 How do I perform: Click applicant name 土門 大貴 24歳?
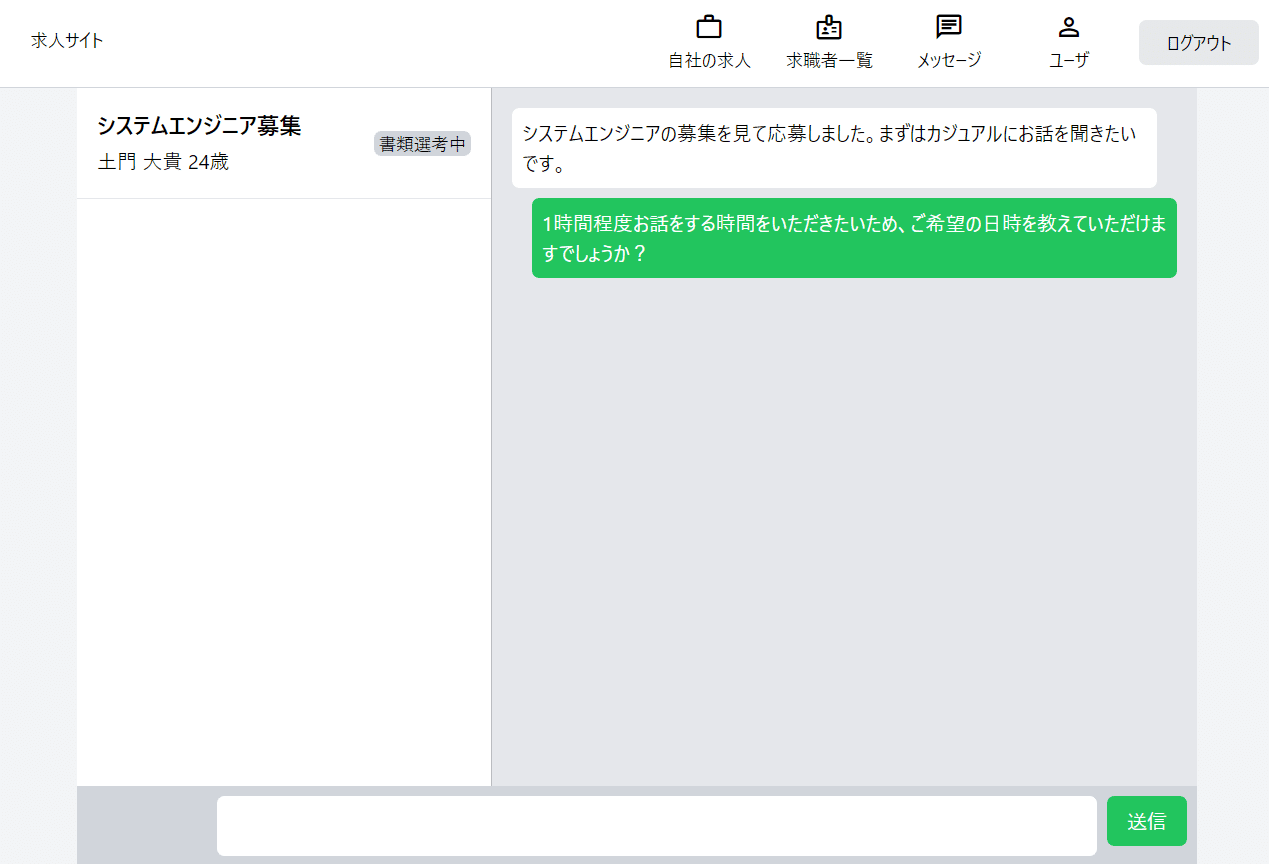tap(163, 162)
